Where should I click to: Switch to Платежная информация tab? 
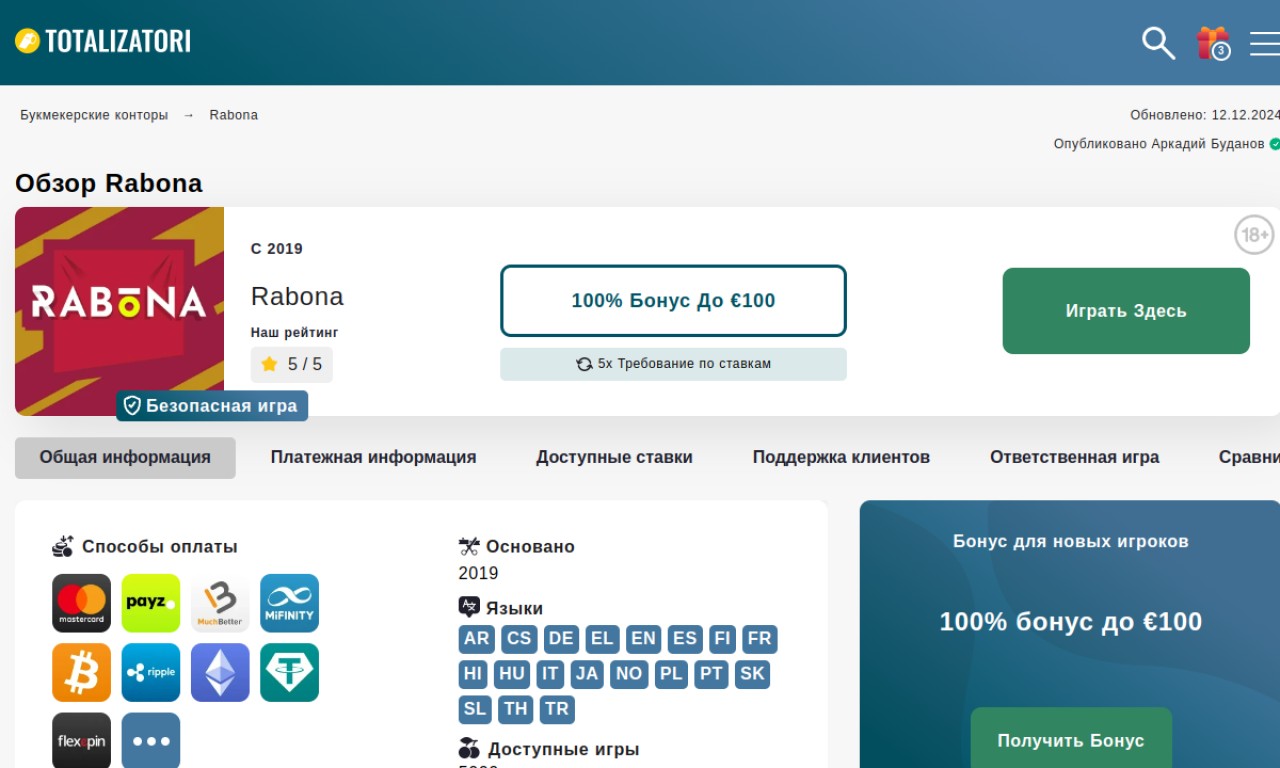click(x=373, y=457)
